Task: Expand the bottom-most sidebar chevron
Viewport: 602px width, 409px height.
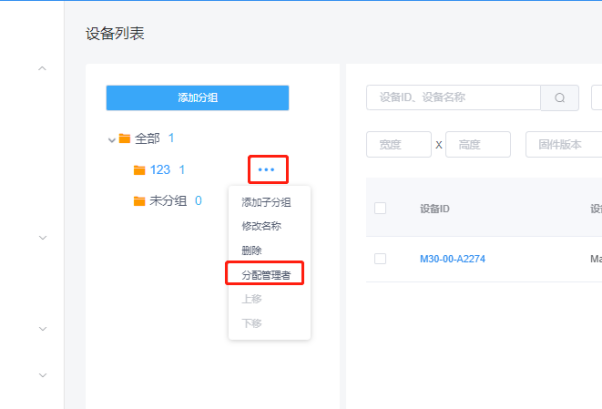Action: pyautogui.click(x=42, y=375)
